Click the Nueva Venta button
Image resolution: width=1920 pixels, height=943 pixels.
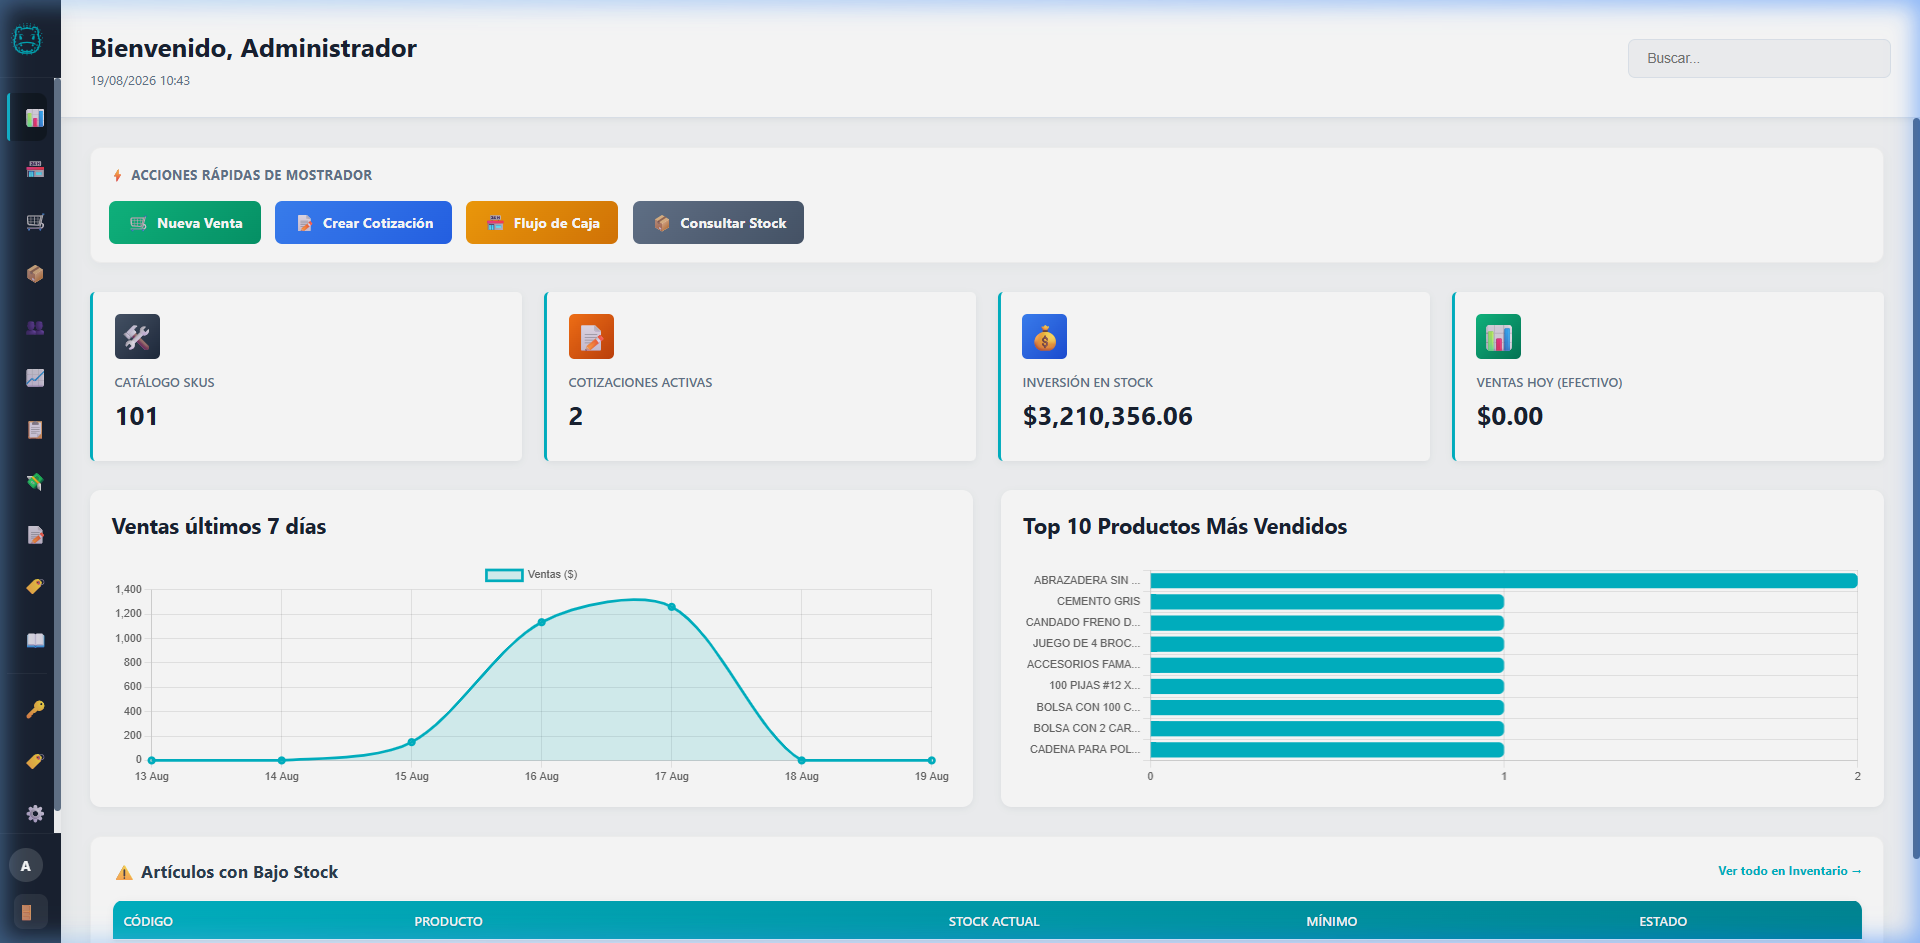(185, 223)
